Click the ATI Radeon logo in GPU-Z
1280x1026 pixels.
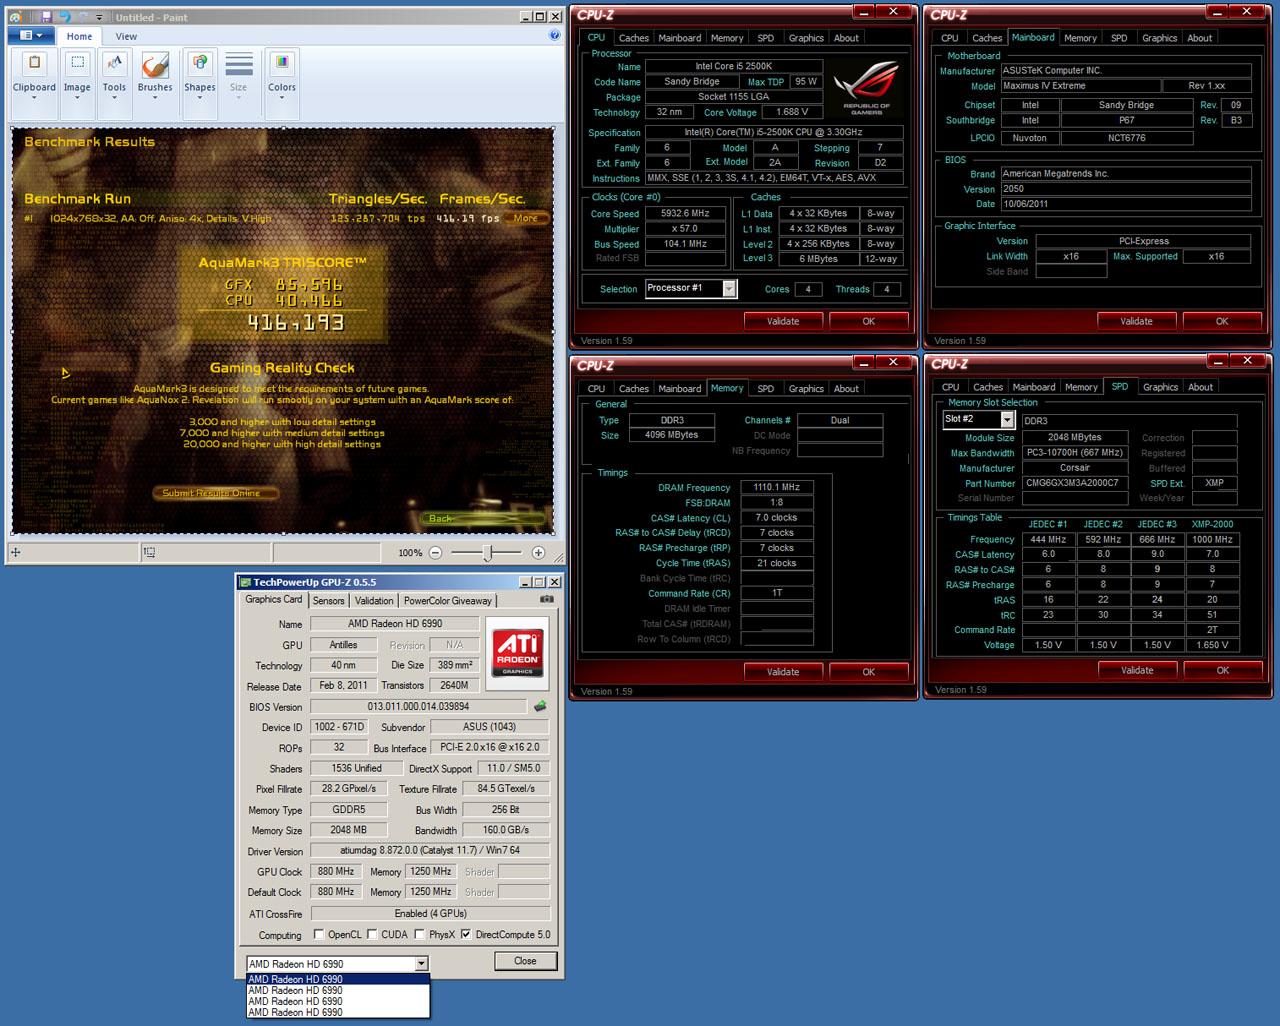click(517, 651)
